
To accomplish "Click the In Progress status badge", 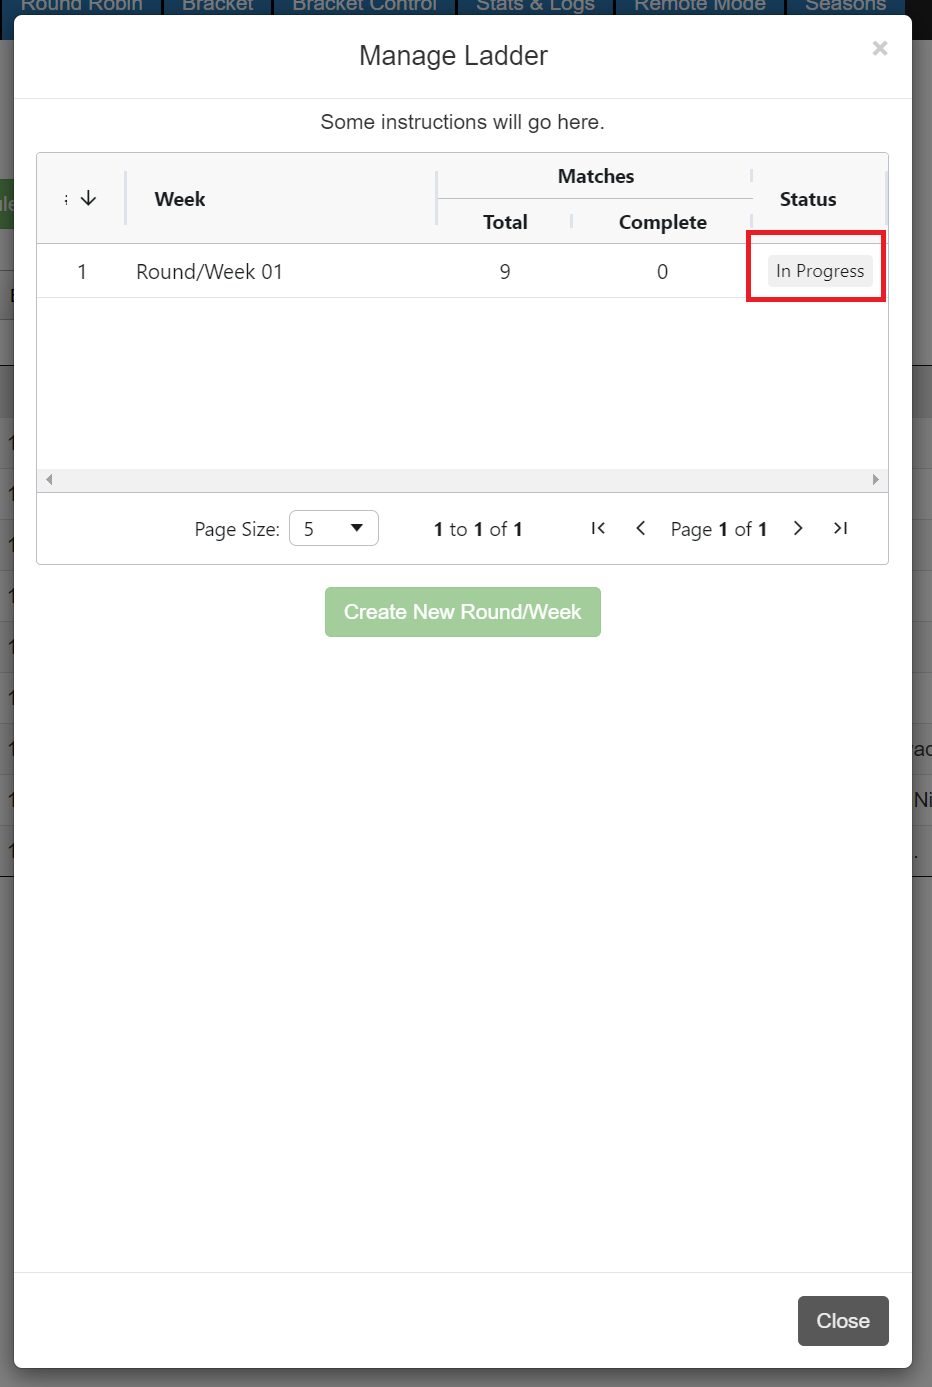I will tap(819, 271).
